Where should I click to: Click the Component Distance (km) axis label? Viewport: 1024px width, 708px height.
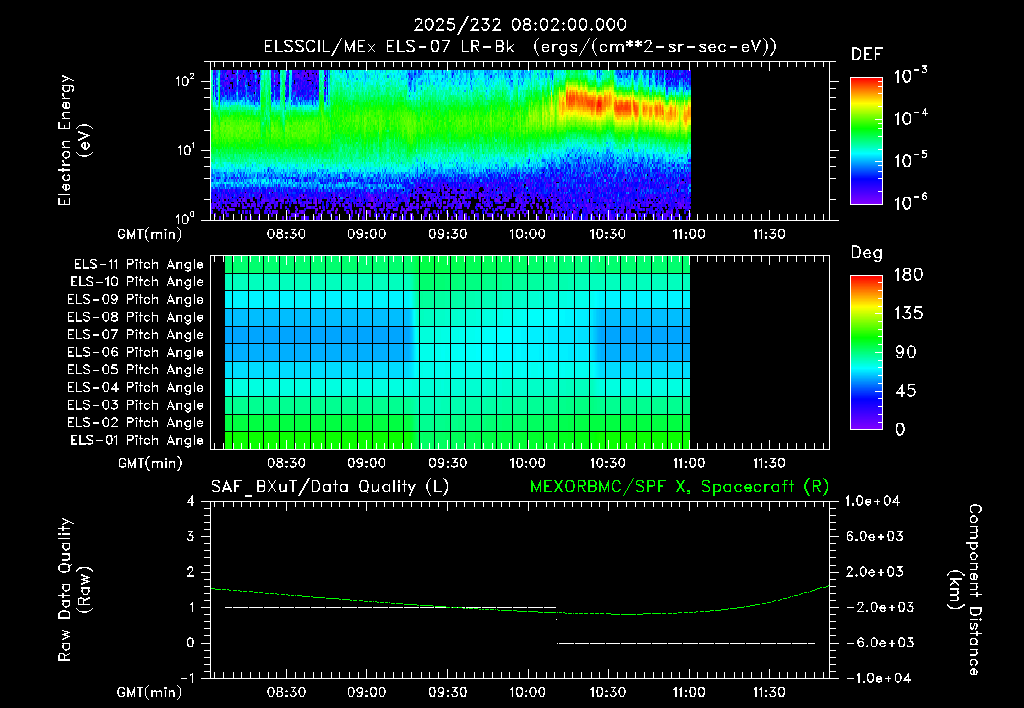tap(965, 590)
